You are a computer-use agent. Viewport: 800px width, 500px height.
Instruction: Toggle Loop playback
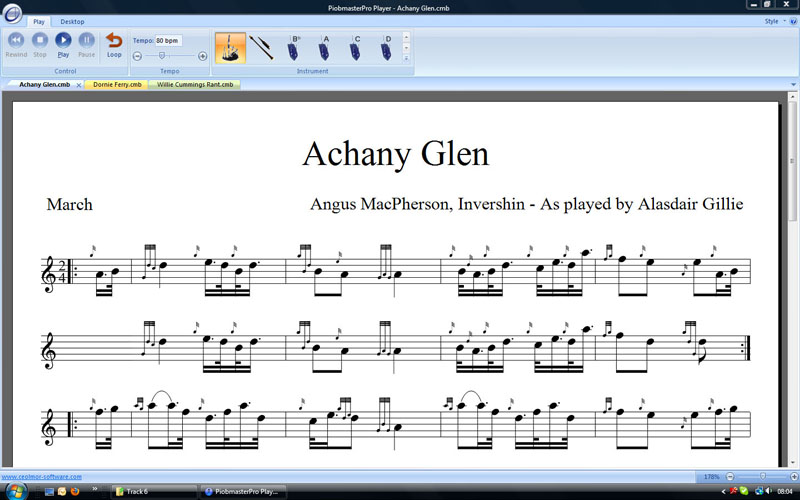pyautogui.click(x=114, y=43)
